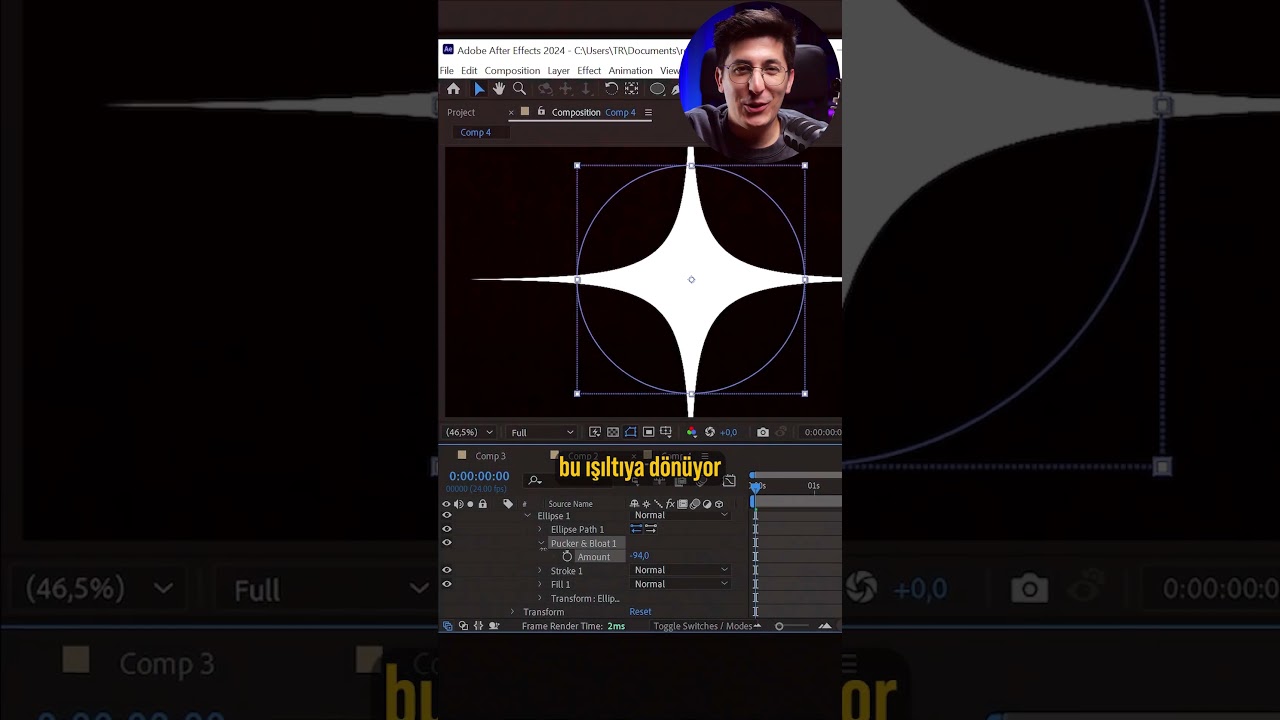Click the Reset link for Transform
Image resolution: width=1280 pixels, height=720 pixels.
(640, 611)
